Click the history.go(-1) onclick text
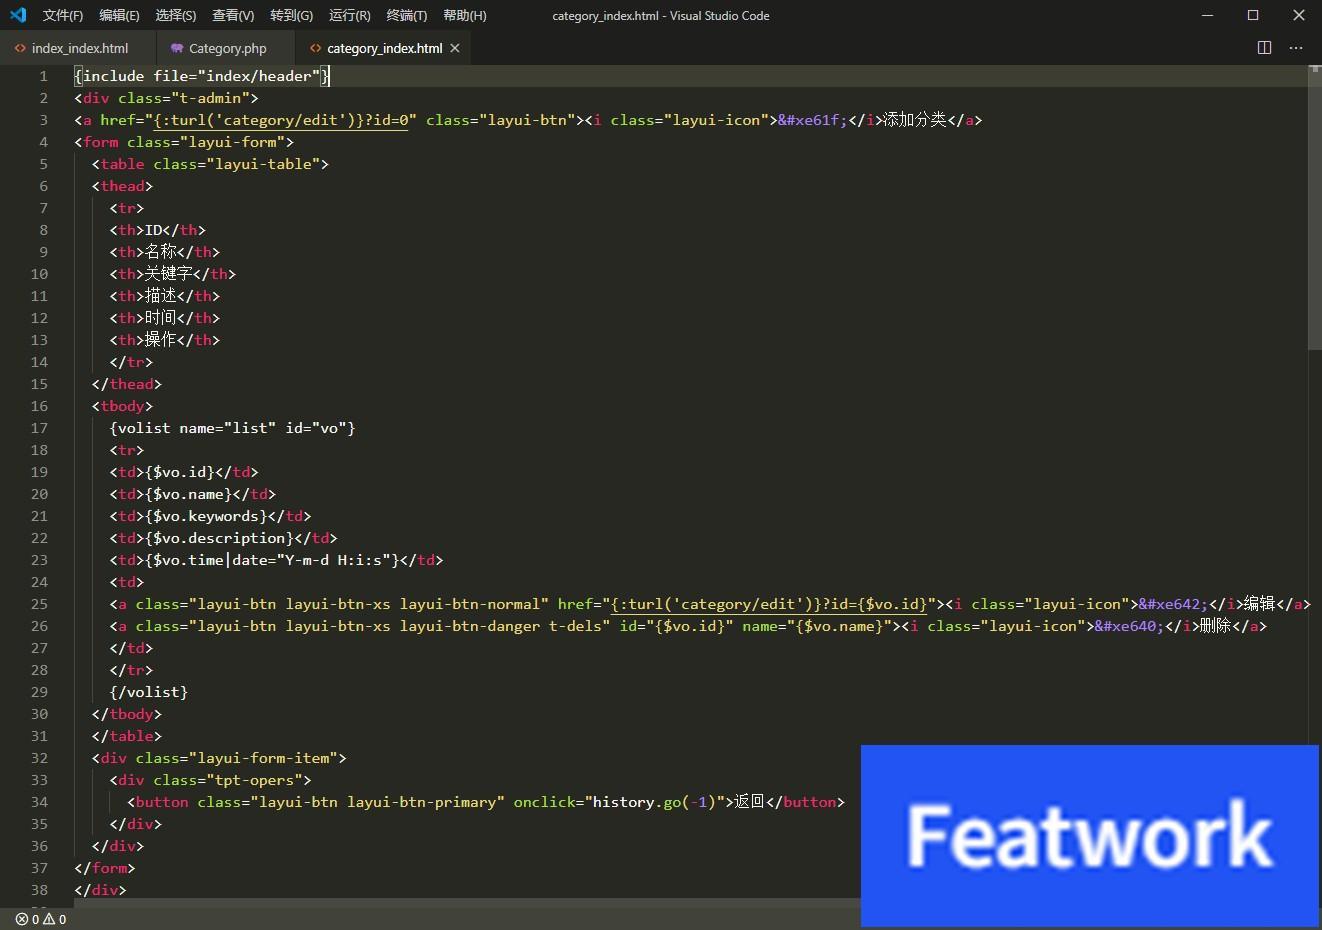The width and height of the screenshot is (1322, 930). pyautogui.click(x=655, y=802)
